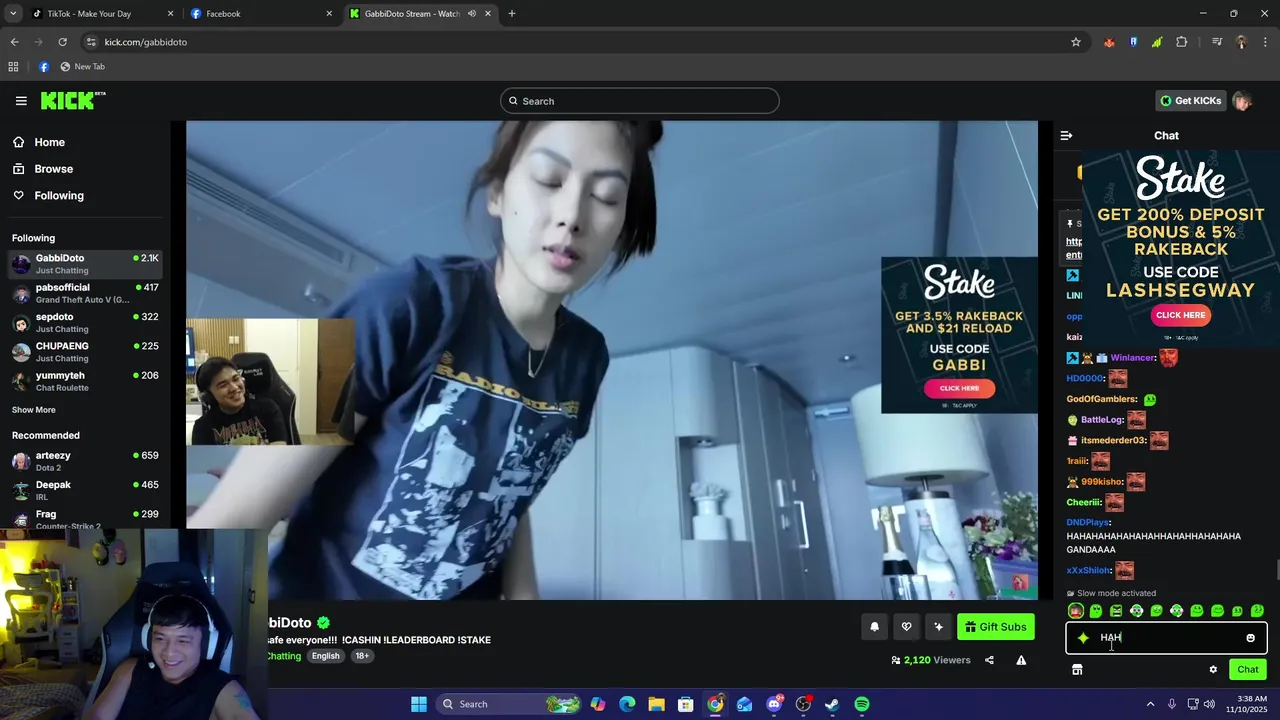Viewport: 1280px width, 720px height.
Task: Open the Kick hamburger sidebar menu
Action: (21, 100)
